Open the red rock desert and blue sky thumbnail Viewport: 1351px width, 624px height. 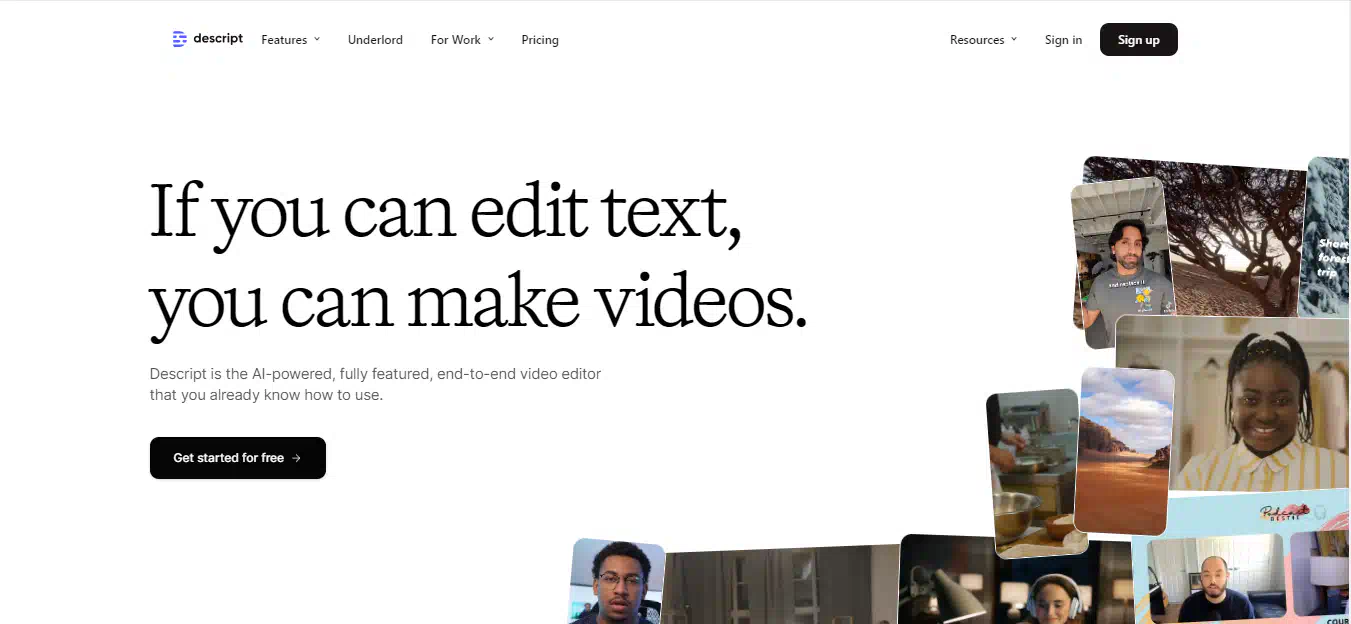[x=1124, y=451]
